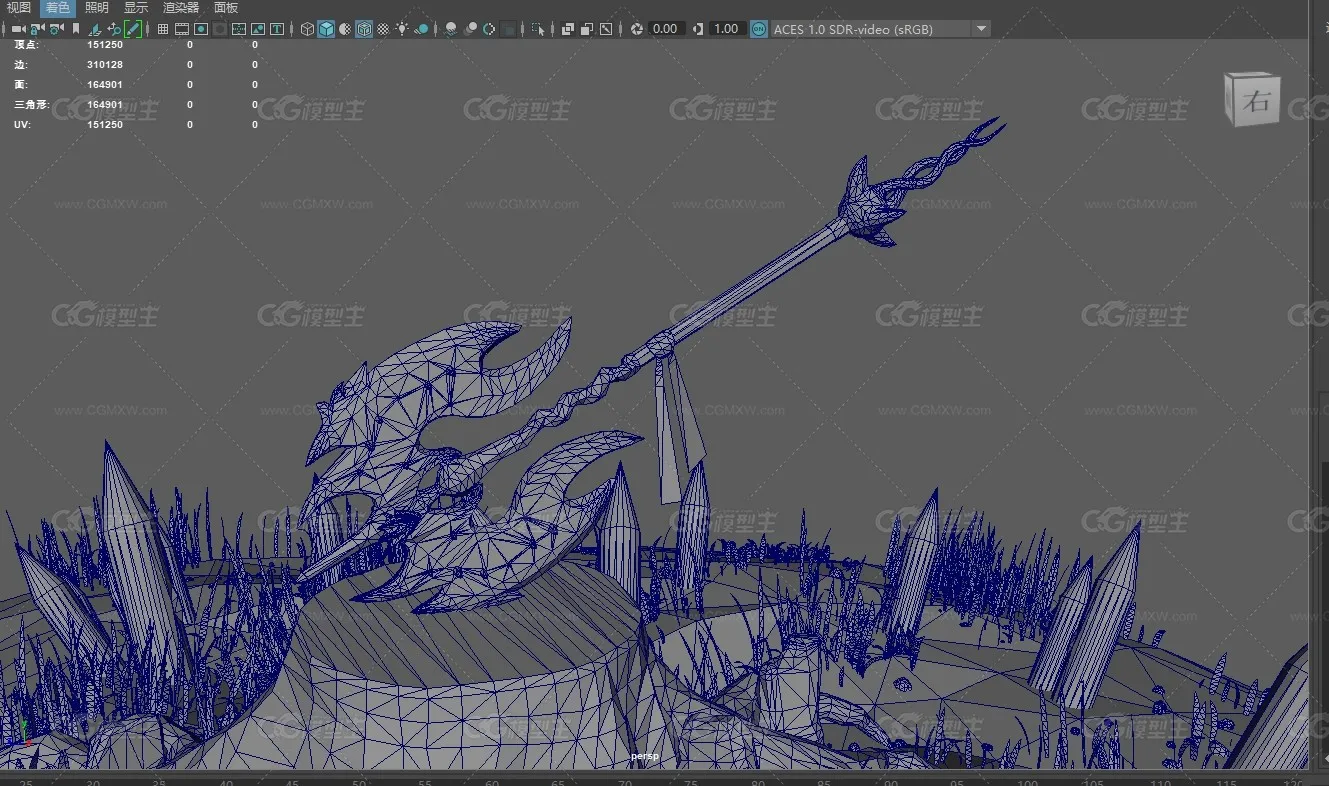Open the 视图 menu
Screen dimensions: 1329x786
[19, 8]
